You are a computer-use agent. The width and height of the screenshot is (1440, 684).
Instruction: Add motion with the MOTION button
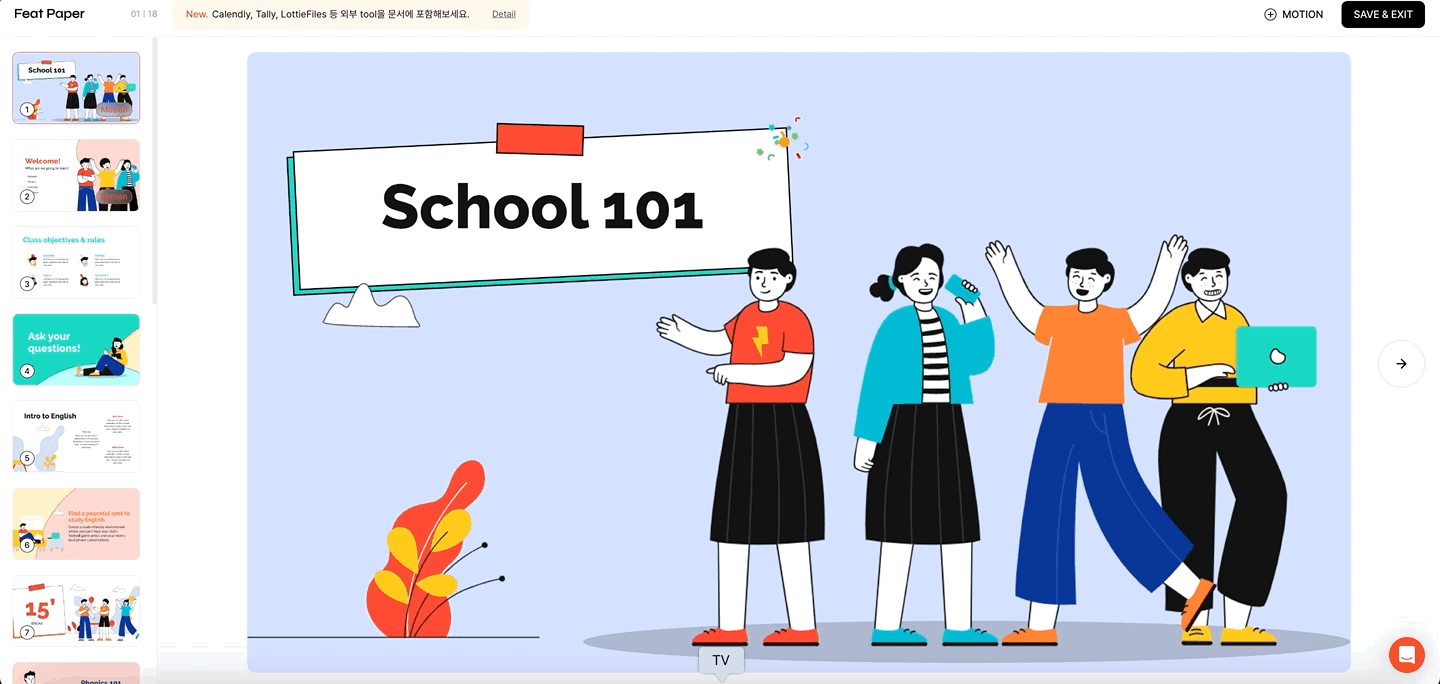click(x=1293, y=14)
